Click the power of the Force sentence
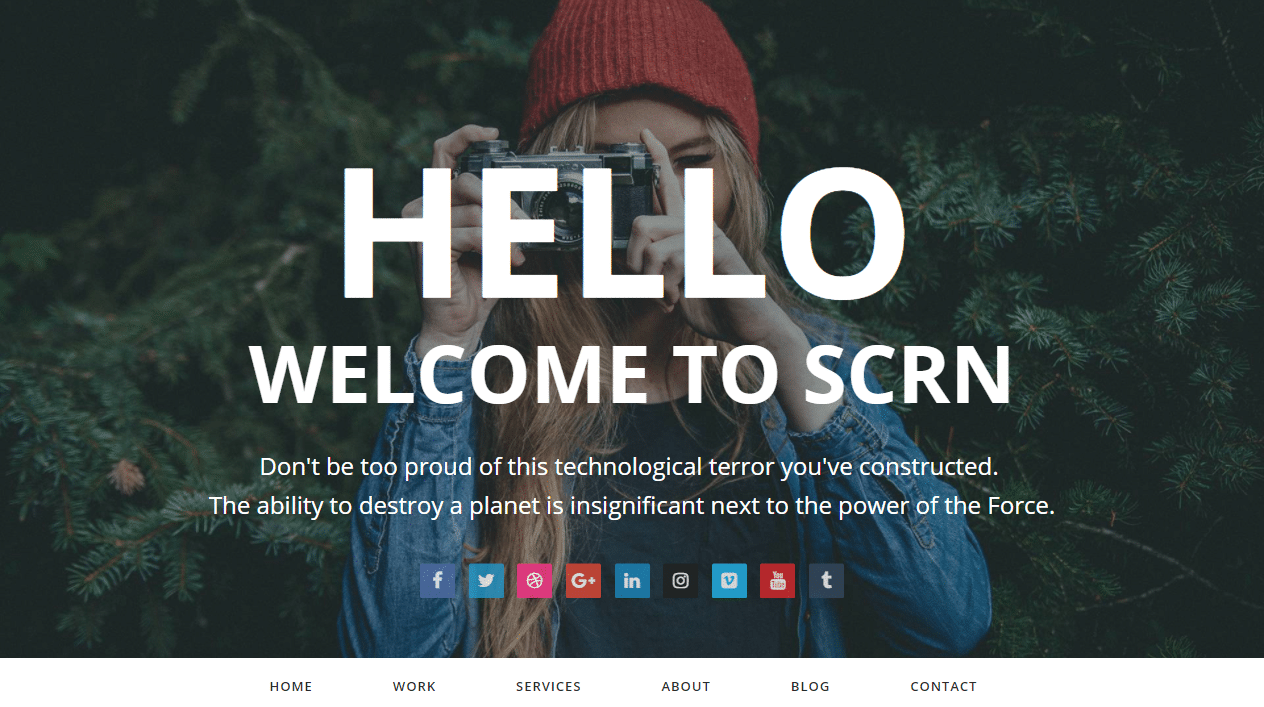The height and width of the screenshot is (707, 1264). (632, 506)
